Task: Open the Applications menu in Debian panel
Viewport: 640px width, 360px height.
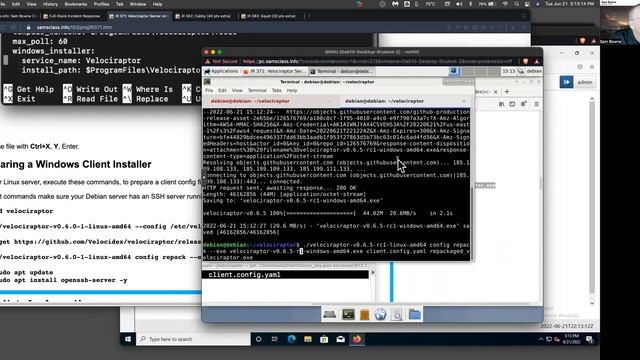Action: tap(221, 71)
